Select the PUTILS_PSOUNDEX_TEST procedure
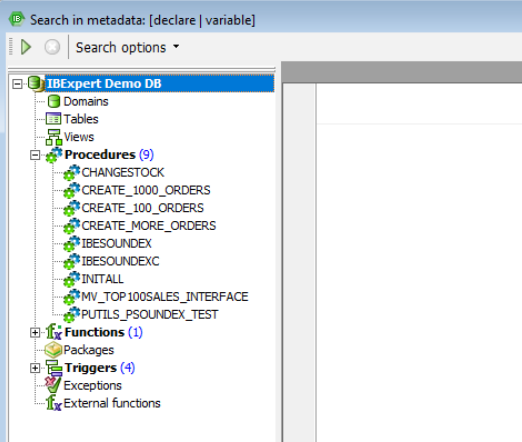 (x=150, y=314)
